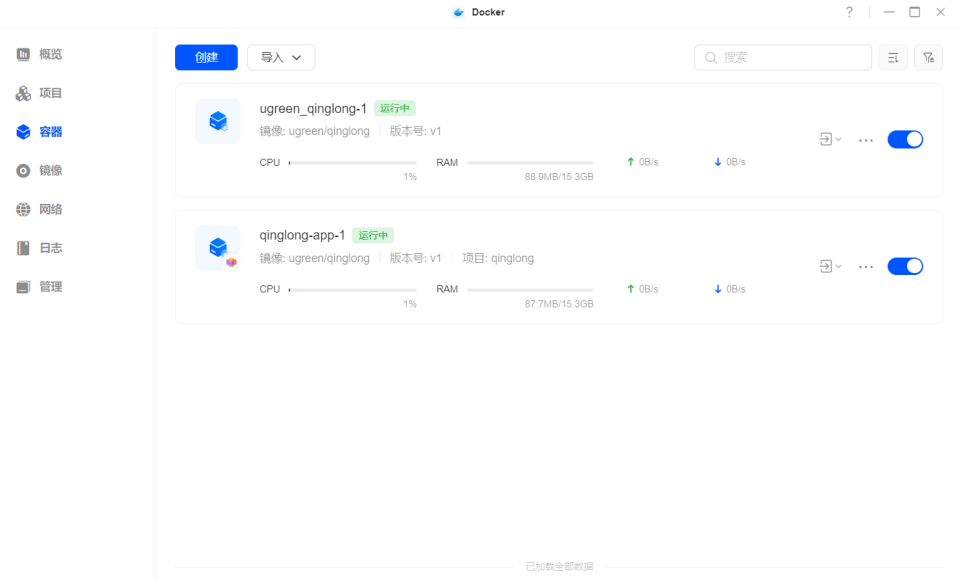The width and height of the screenshot is (960, 581).
Task: Toggle off the ugreen_qinglong-1 container switch
Action: (905, 140)
